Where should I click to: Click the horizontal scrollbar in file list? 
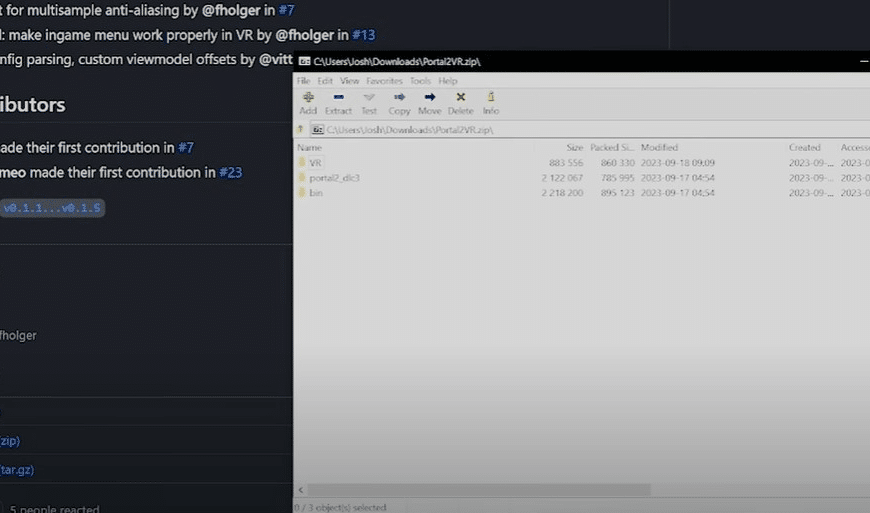point(479,490)
